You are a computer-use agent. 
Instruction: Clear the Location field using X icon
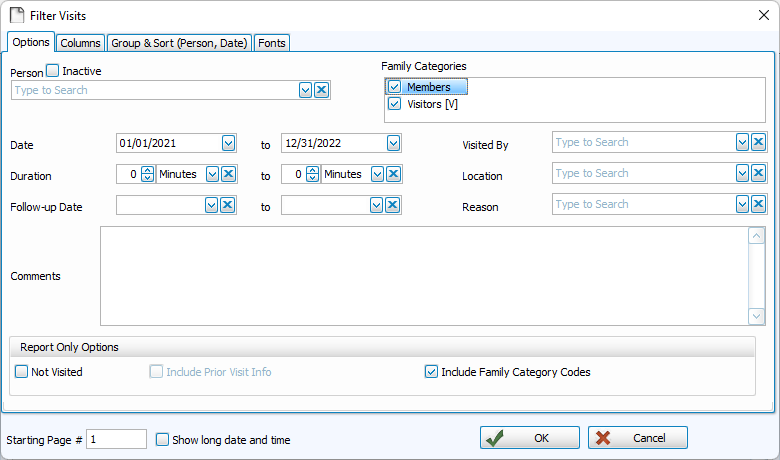pyautogui.click(x=758, y=173)
